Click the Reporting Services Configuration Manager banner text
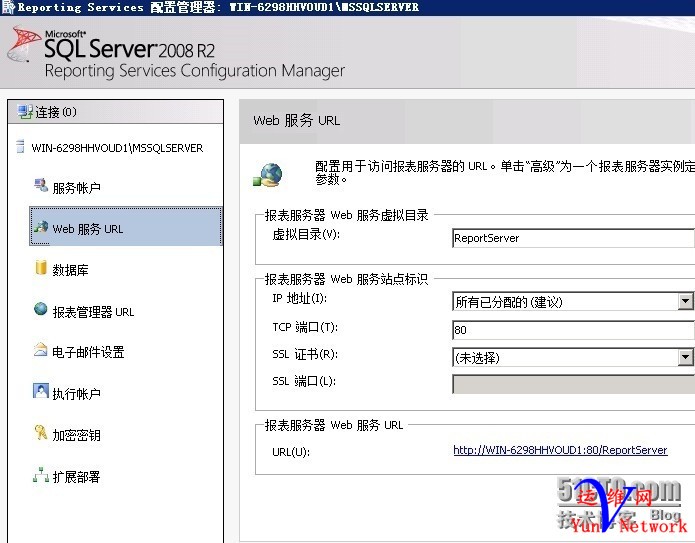Screen dimensions: 695x543 195,71
